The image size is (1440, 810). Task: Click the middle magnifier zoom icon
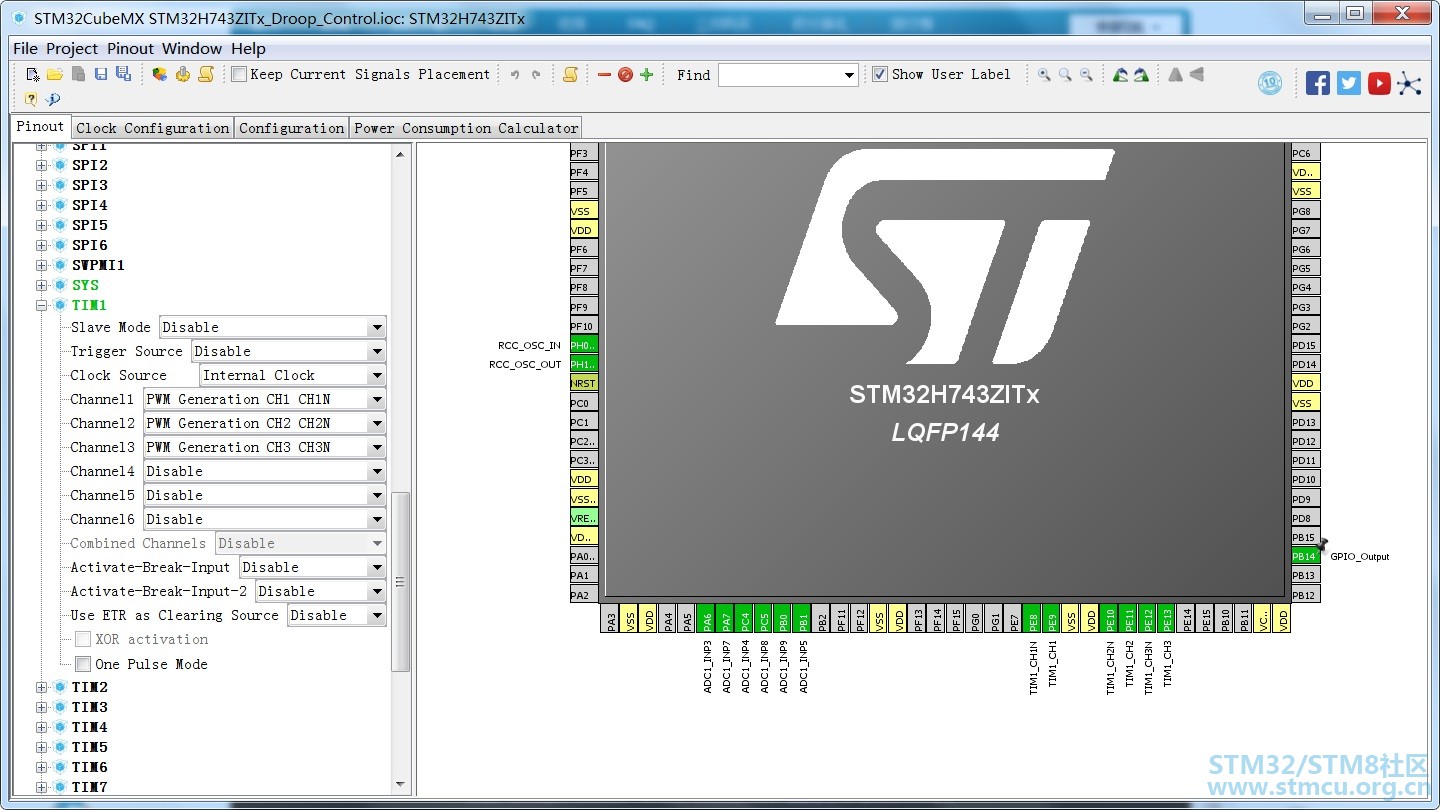[1065, 75]
